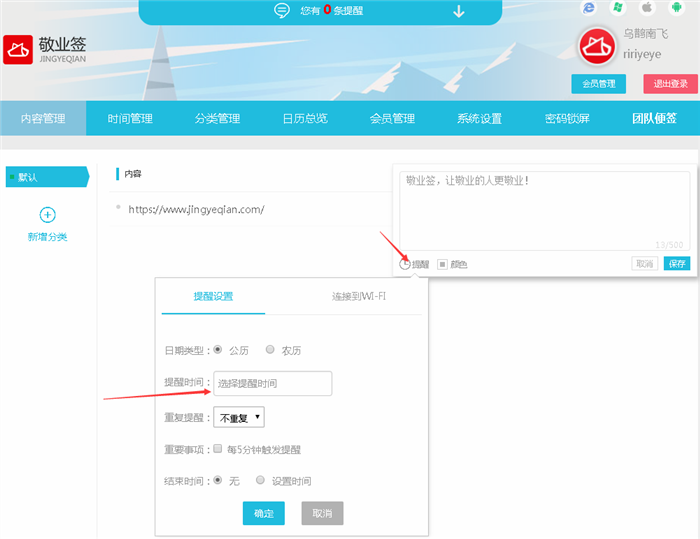Viewport: 700px width, 539px height.
Task: Open 系统设置 in the navigation bar
Action: coord(479,118)
